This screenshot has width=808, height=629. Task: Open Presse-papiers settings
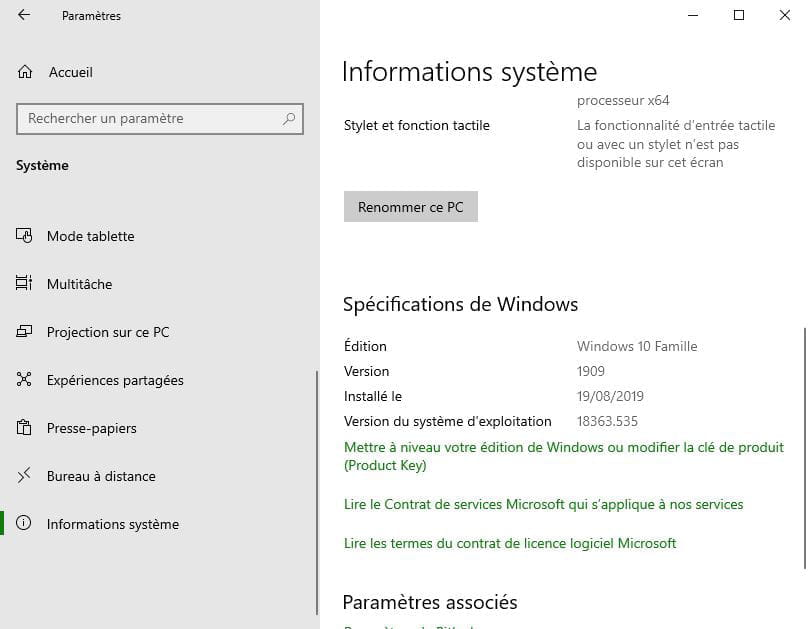coord(92,428)
